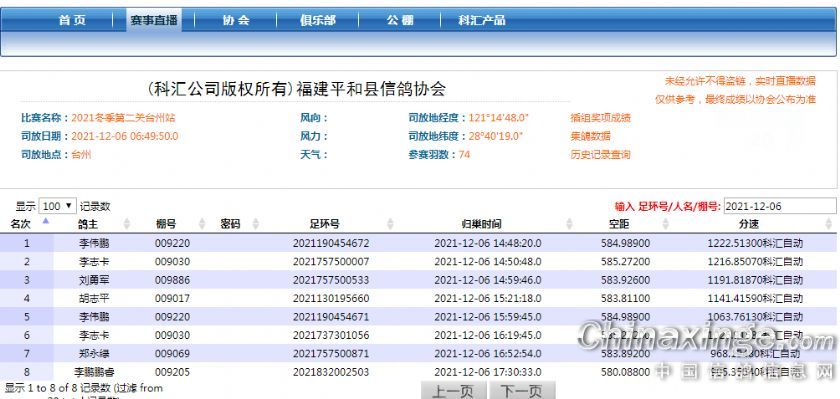Viewport: 840px width, 399px height.
Task: Sort by 密码 column sort icon
Action: pos(256,224)
